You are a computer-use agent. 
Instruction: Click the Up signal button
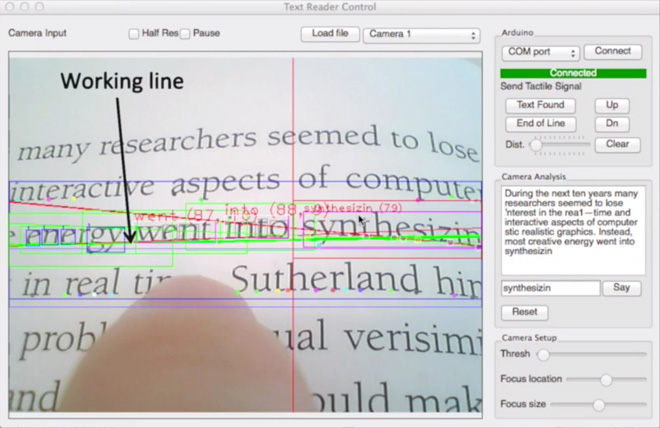pyautogui.click(x=611, y=105)
